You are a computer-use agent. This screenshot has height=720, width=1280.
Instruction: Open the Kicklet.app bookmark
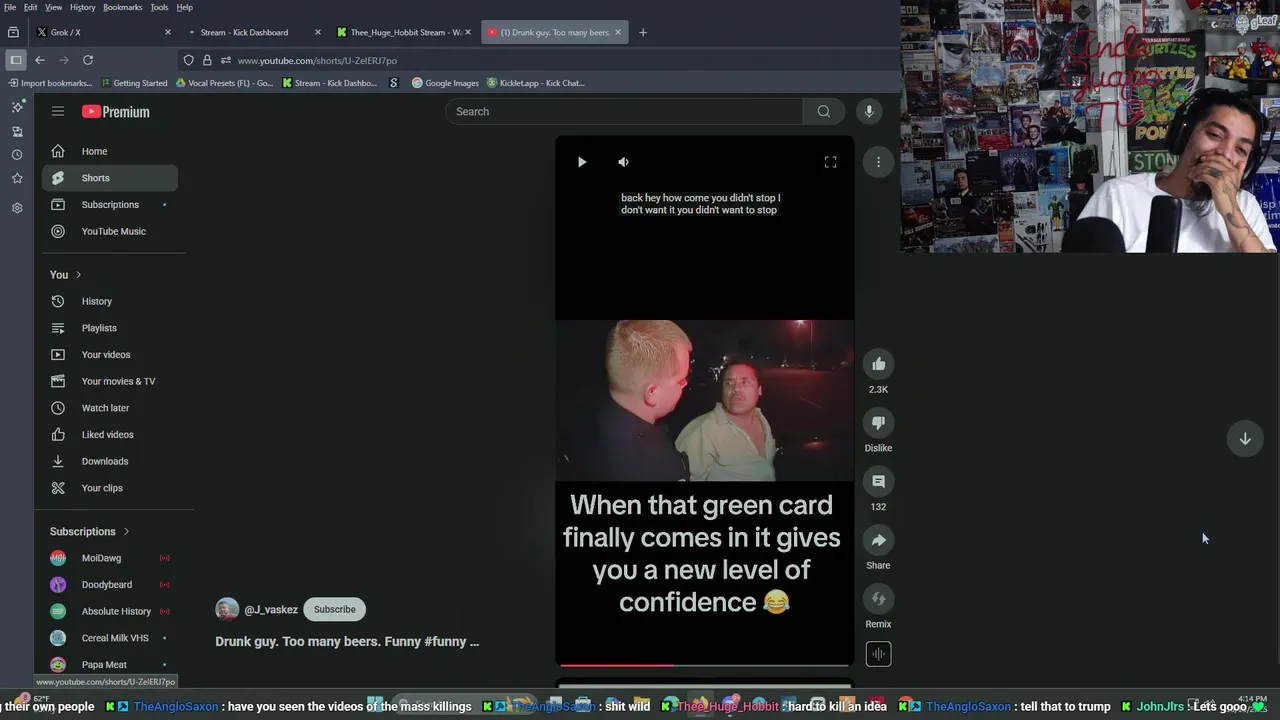536,83
